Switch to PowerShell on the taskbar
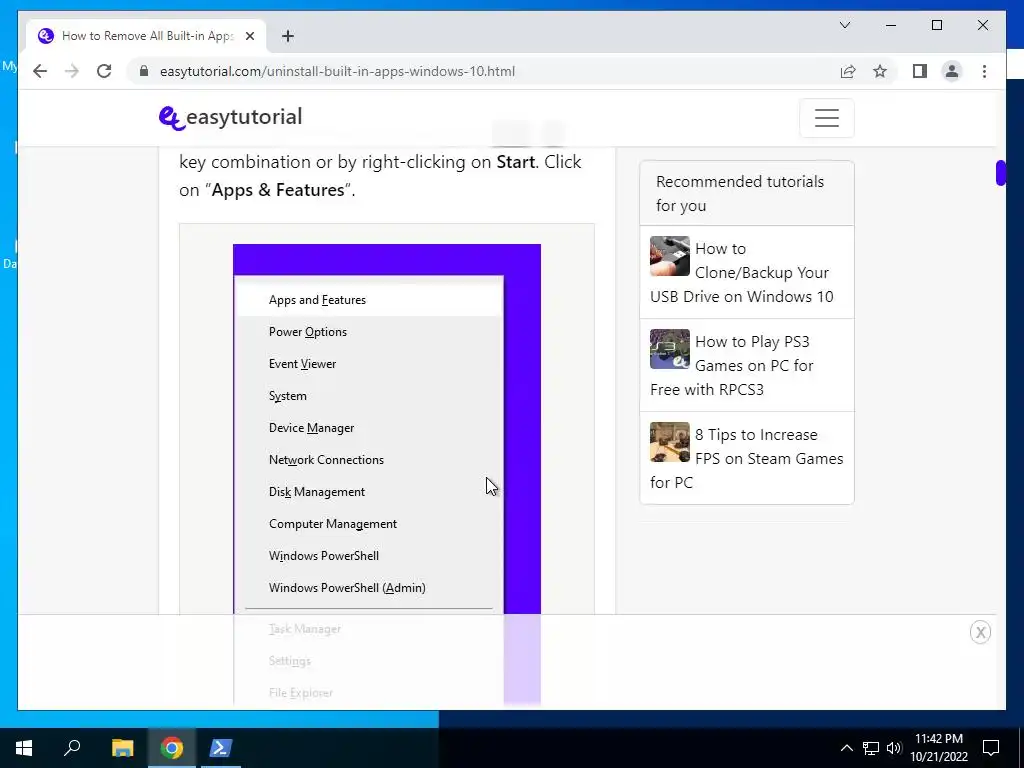This screenshot has height=768, width=1024. tap(219, 748)
